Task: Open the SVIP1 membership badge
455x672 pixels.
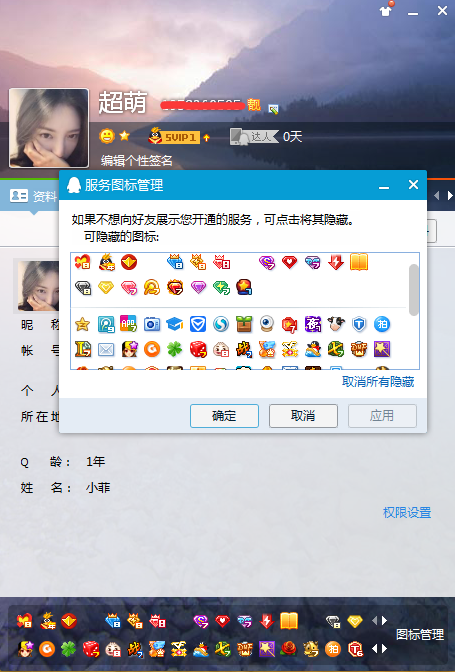Action: click(x=174, y=136)
